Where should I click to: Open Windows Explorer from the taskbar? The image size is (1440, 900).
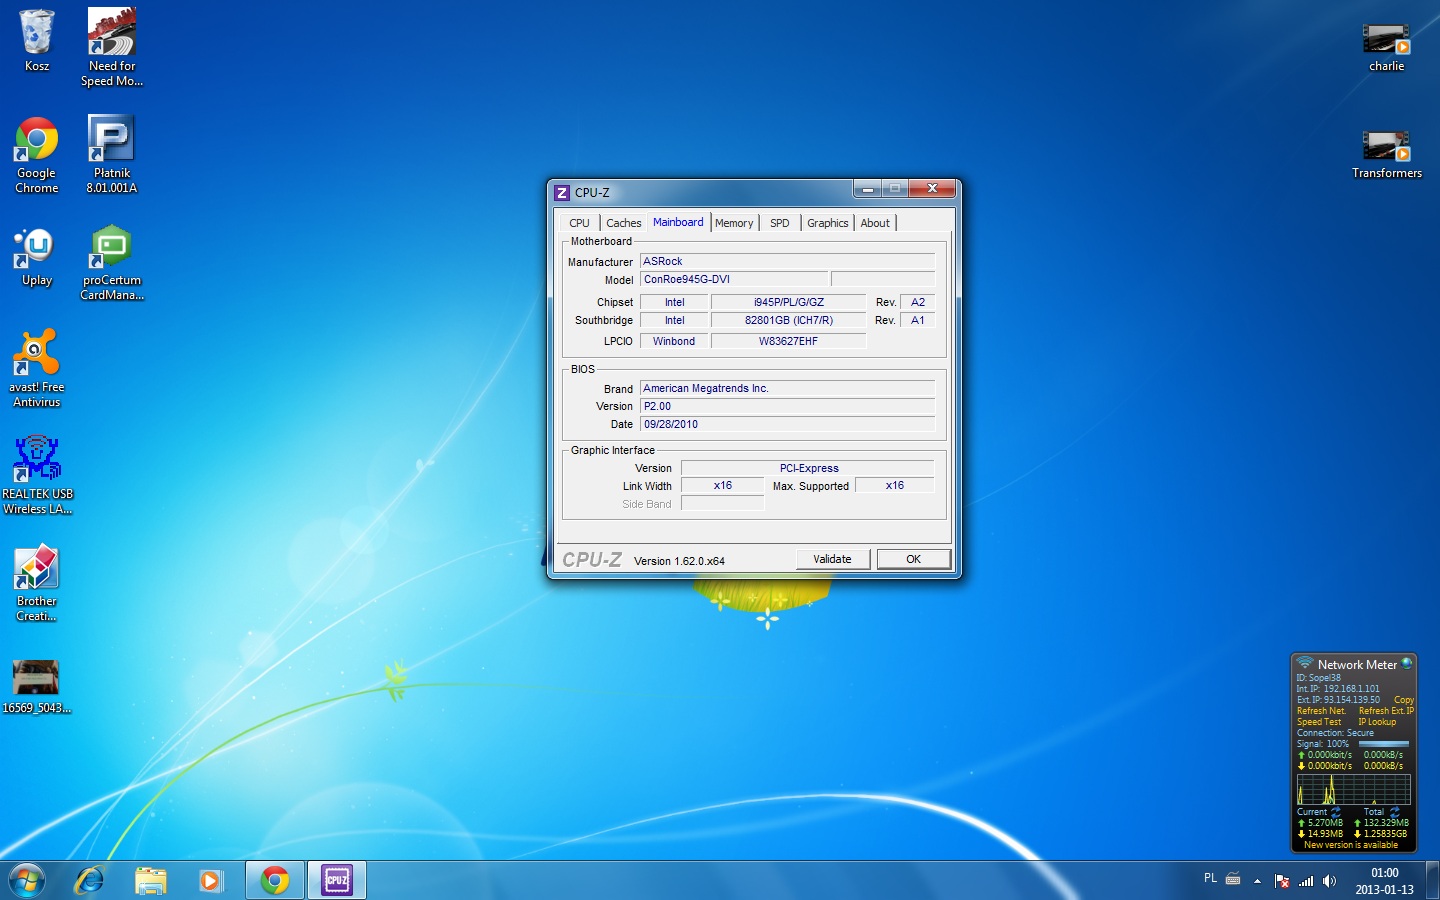pyautogui.click(x=151, y=880)
